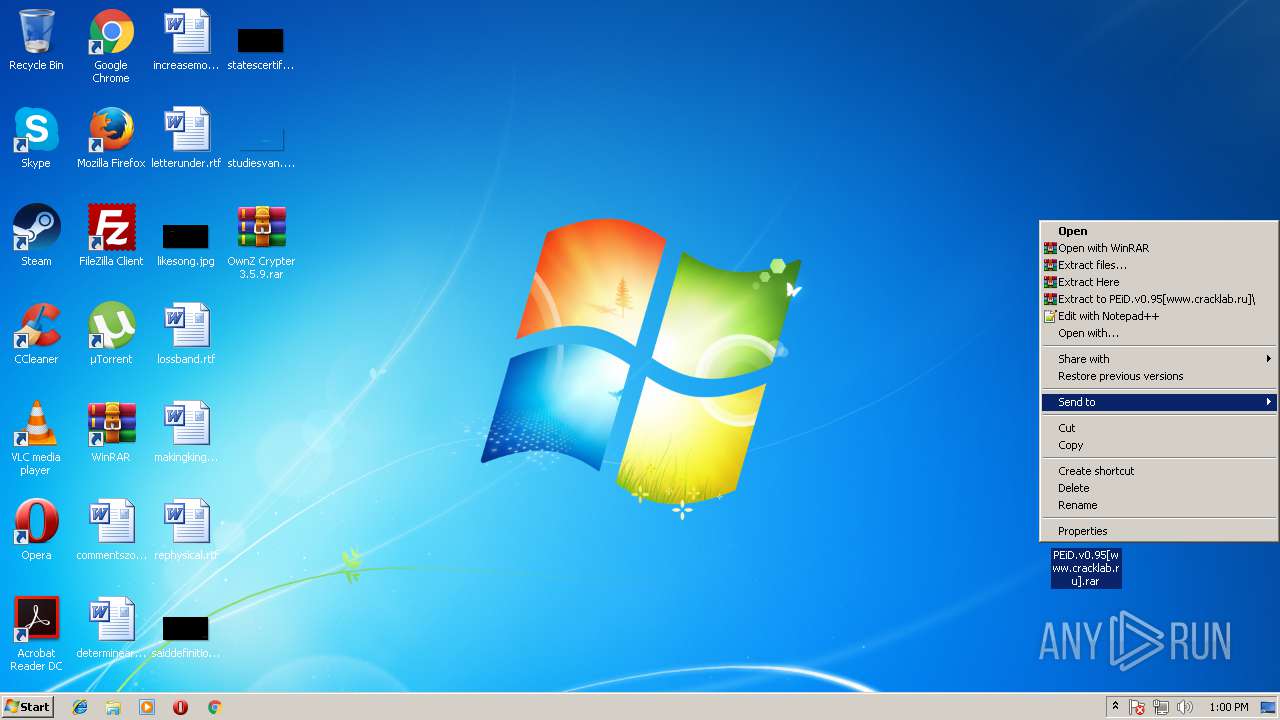Select the lossband.rtf document
The height and width of the screenshot is (720, 1280).
(186, 334)
